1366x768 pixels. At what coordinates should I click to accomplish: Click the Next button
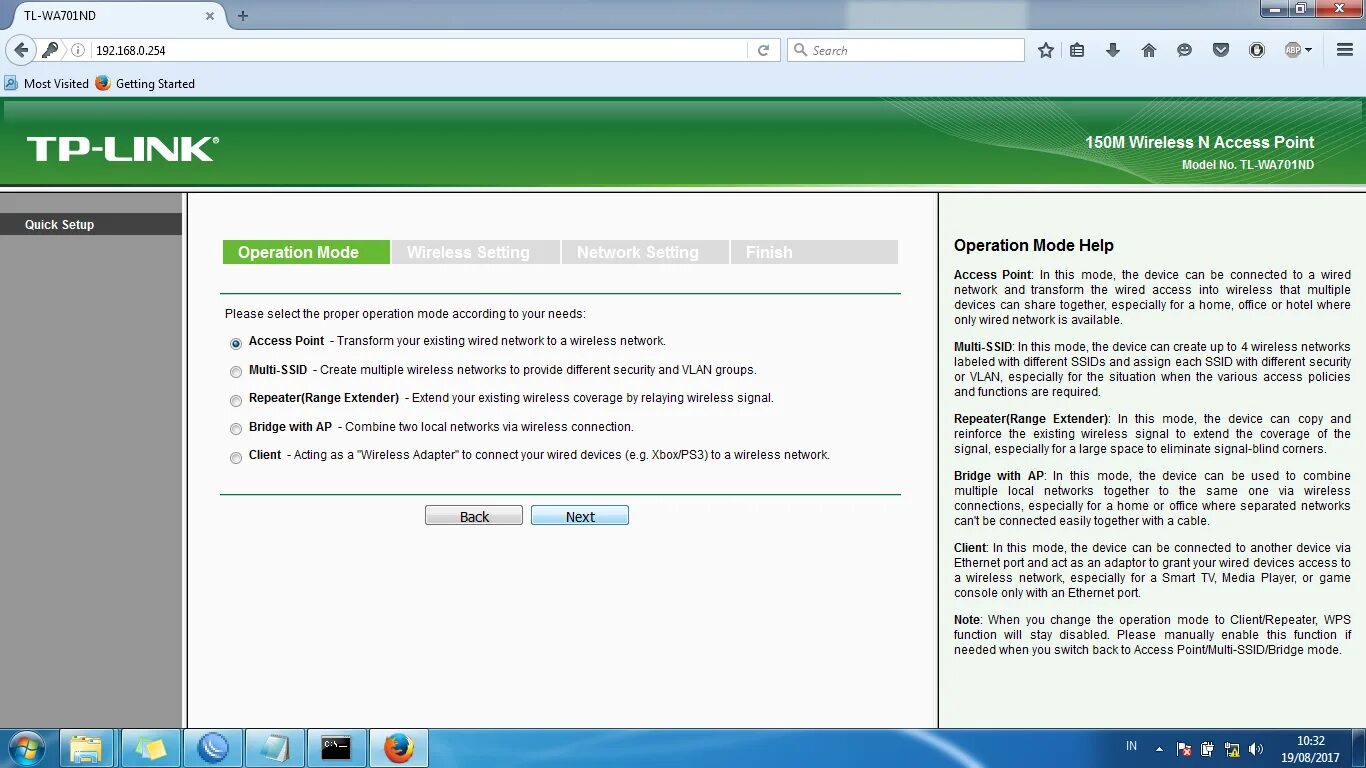pos(580,516)
